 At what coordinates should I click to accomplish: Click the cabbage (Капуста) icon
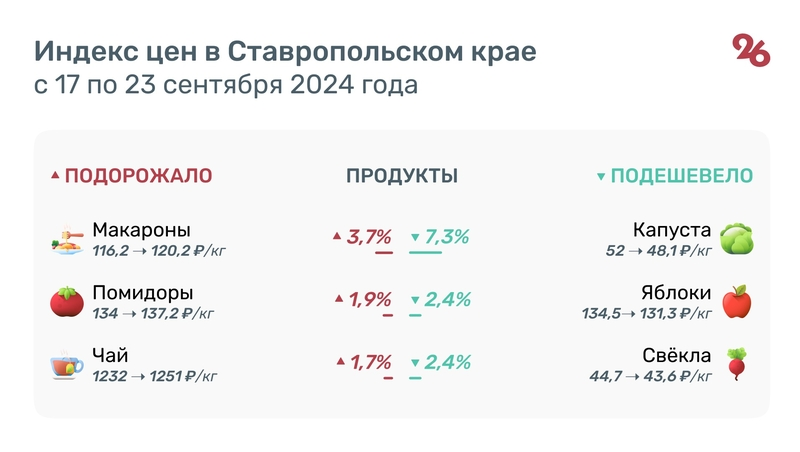click(736, 239)
